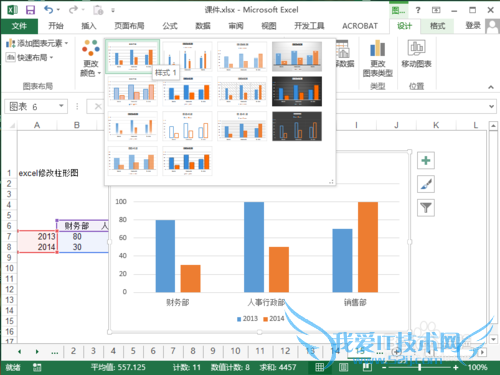Click cell containing 财务部

tap(77, 226)
